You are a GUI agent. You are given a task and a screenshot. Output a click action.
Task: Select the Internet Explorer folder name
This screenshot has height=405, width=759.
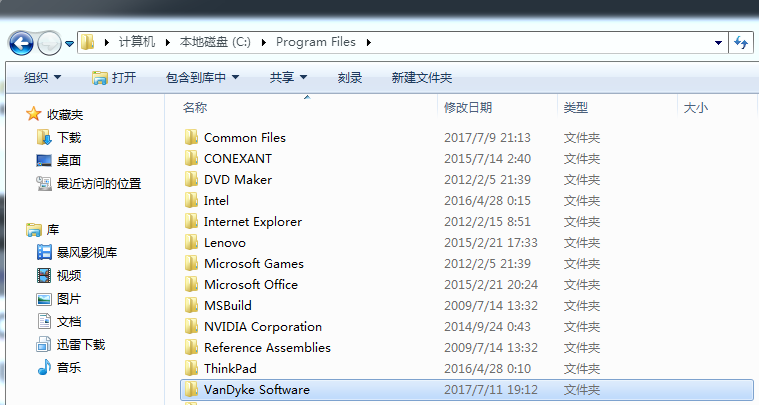click(253, 222)
